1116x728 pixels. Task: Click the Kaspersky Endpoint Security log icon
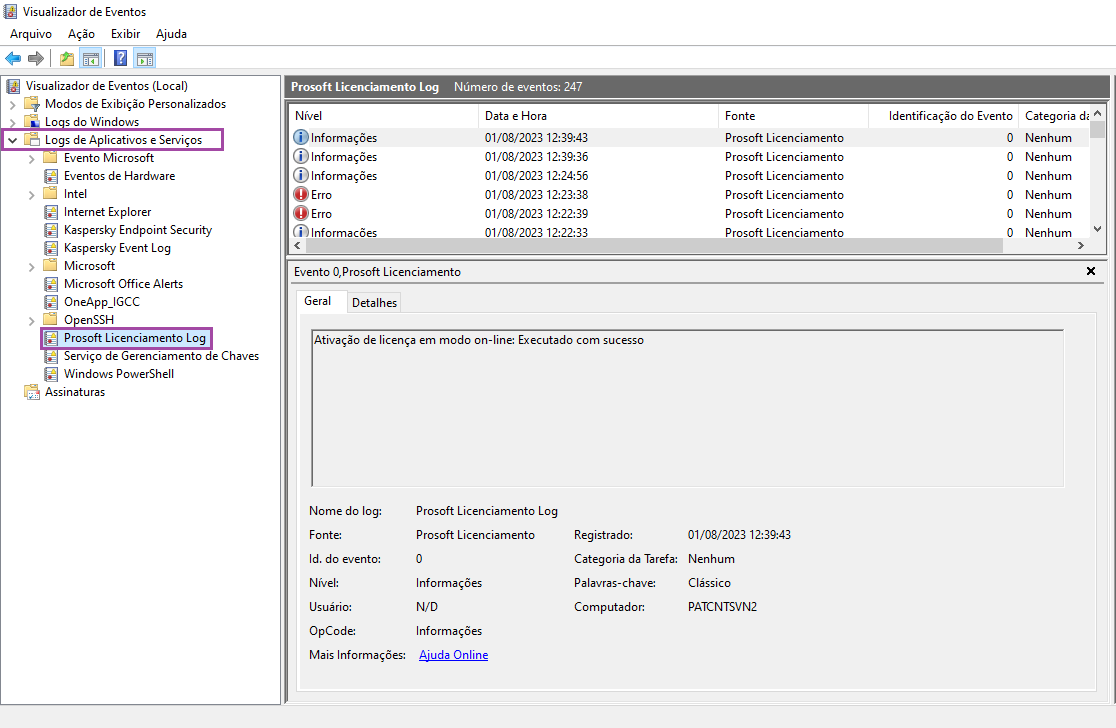pos(51,230)
